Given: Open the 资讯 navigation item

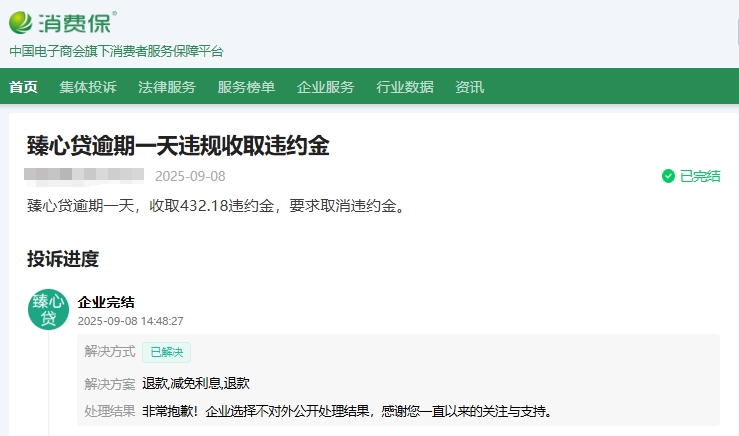Looking at the screenshot, I should pos(469,87).
